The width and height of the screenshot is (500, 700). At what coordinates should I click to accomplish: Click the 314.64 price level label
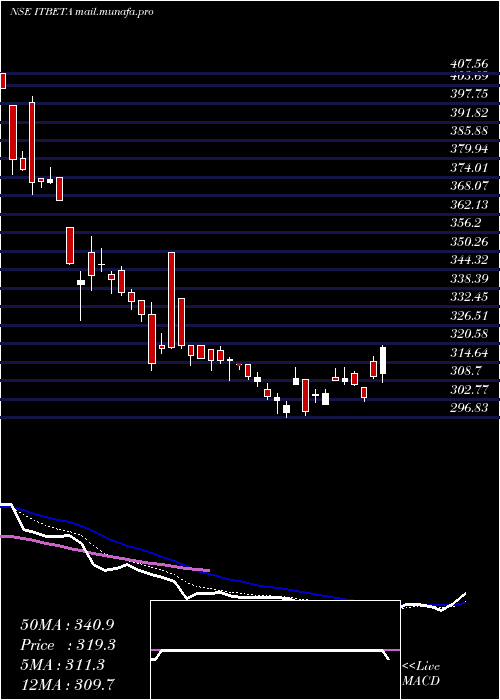point(469,353)
